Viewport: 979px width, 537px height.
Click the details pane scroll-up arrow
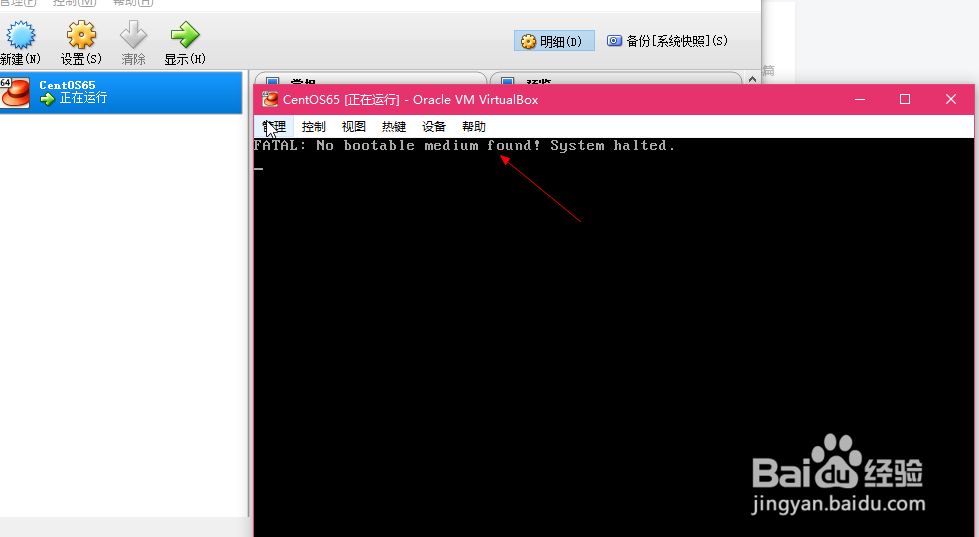click(752, 79)
